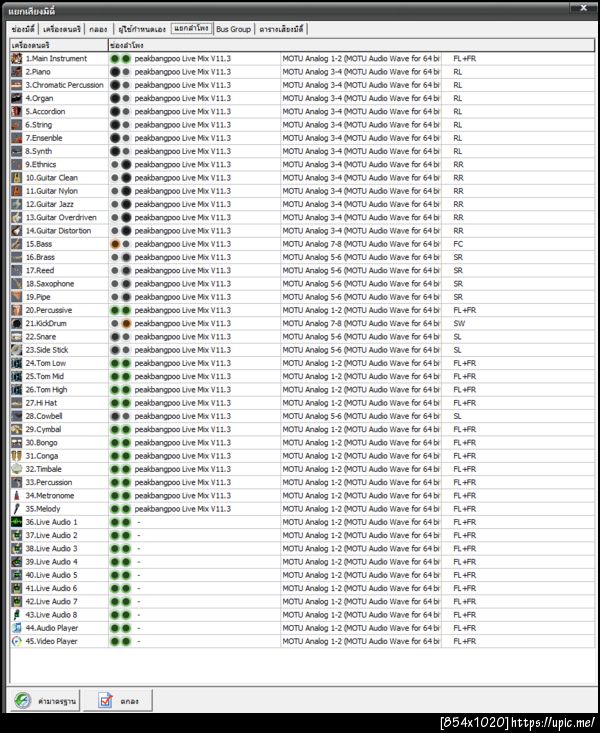Click the Guitar Distortion icon
Viewport: 600px width, 733px height.
click(16, 230)
